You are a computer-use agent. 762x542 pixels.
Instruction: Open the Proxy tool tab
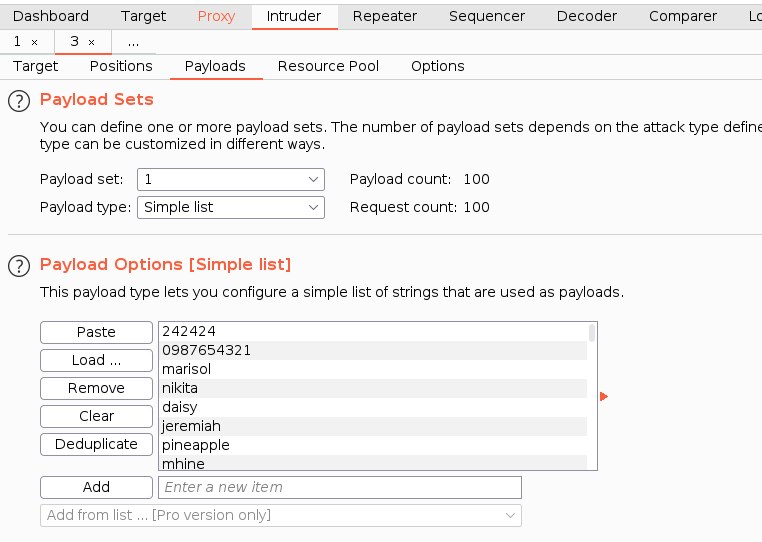[216, 16]
